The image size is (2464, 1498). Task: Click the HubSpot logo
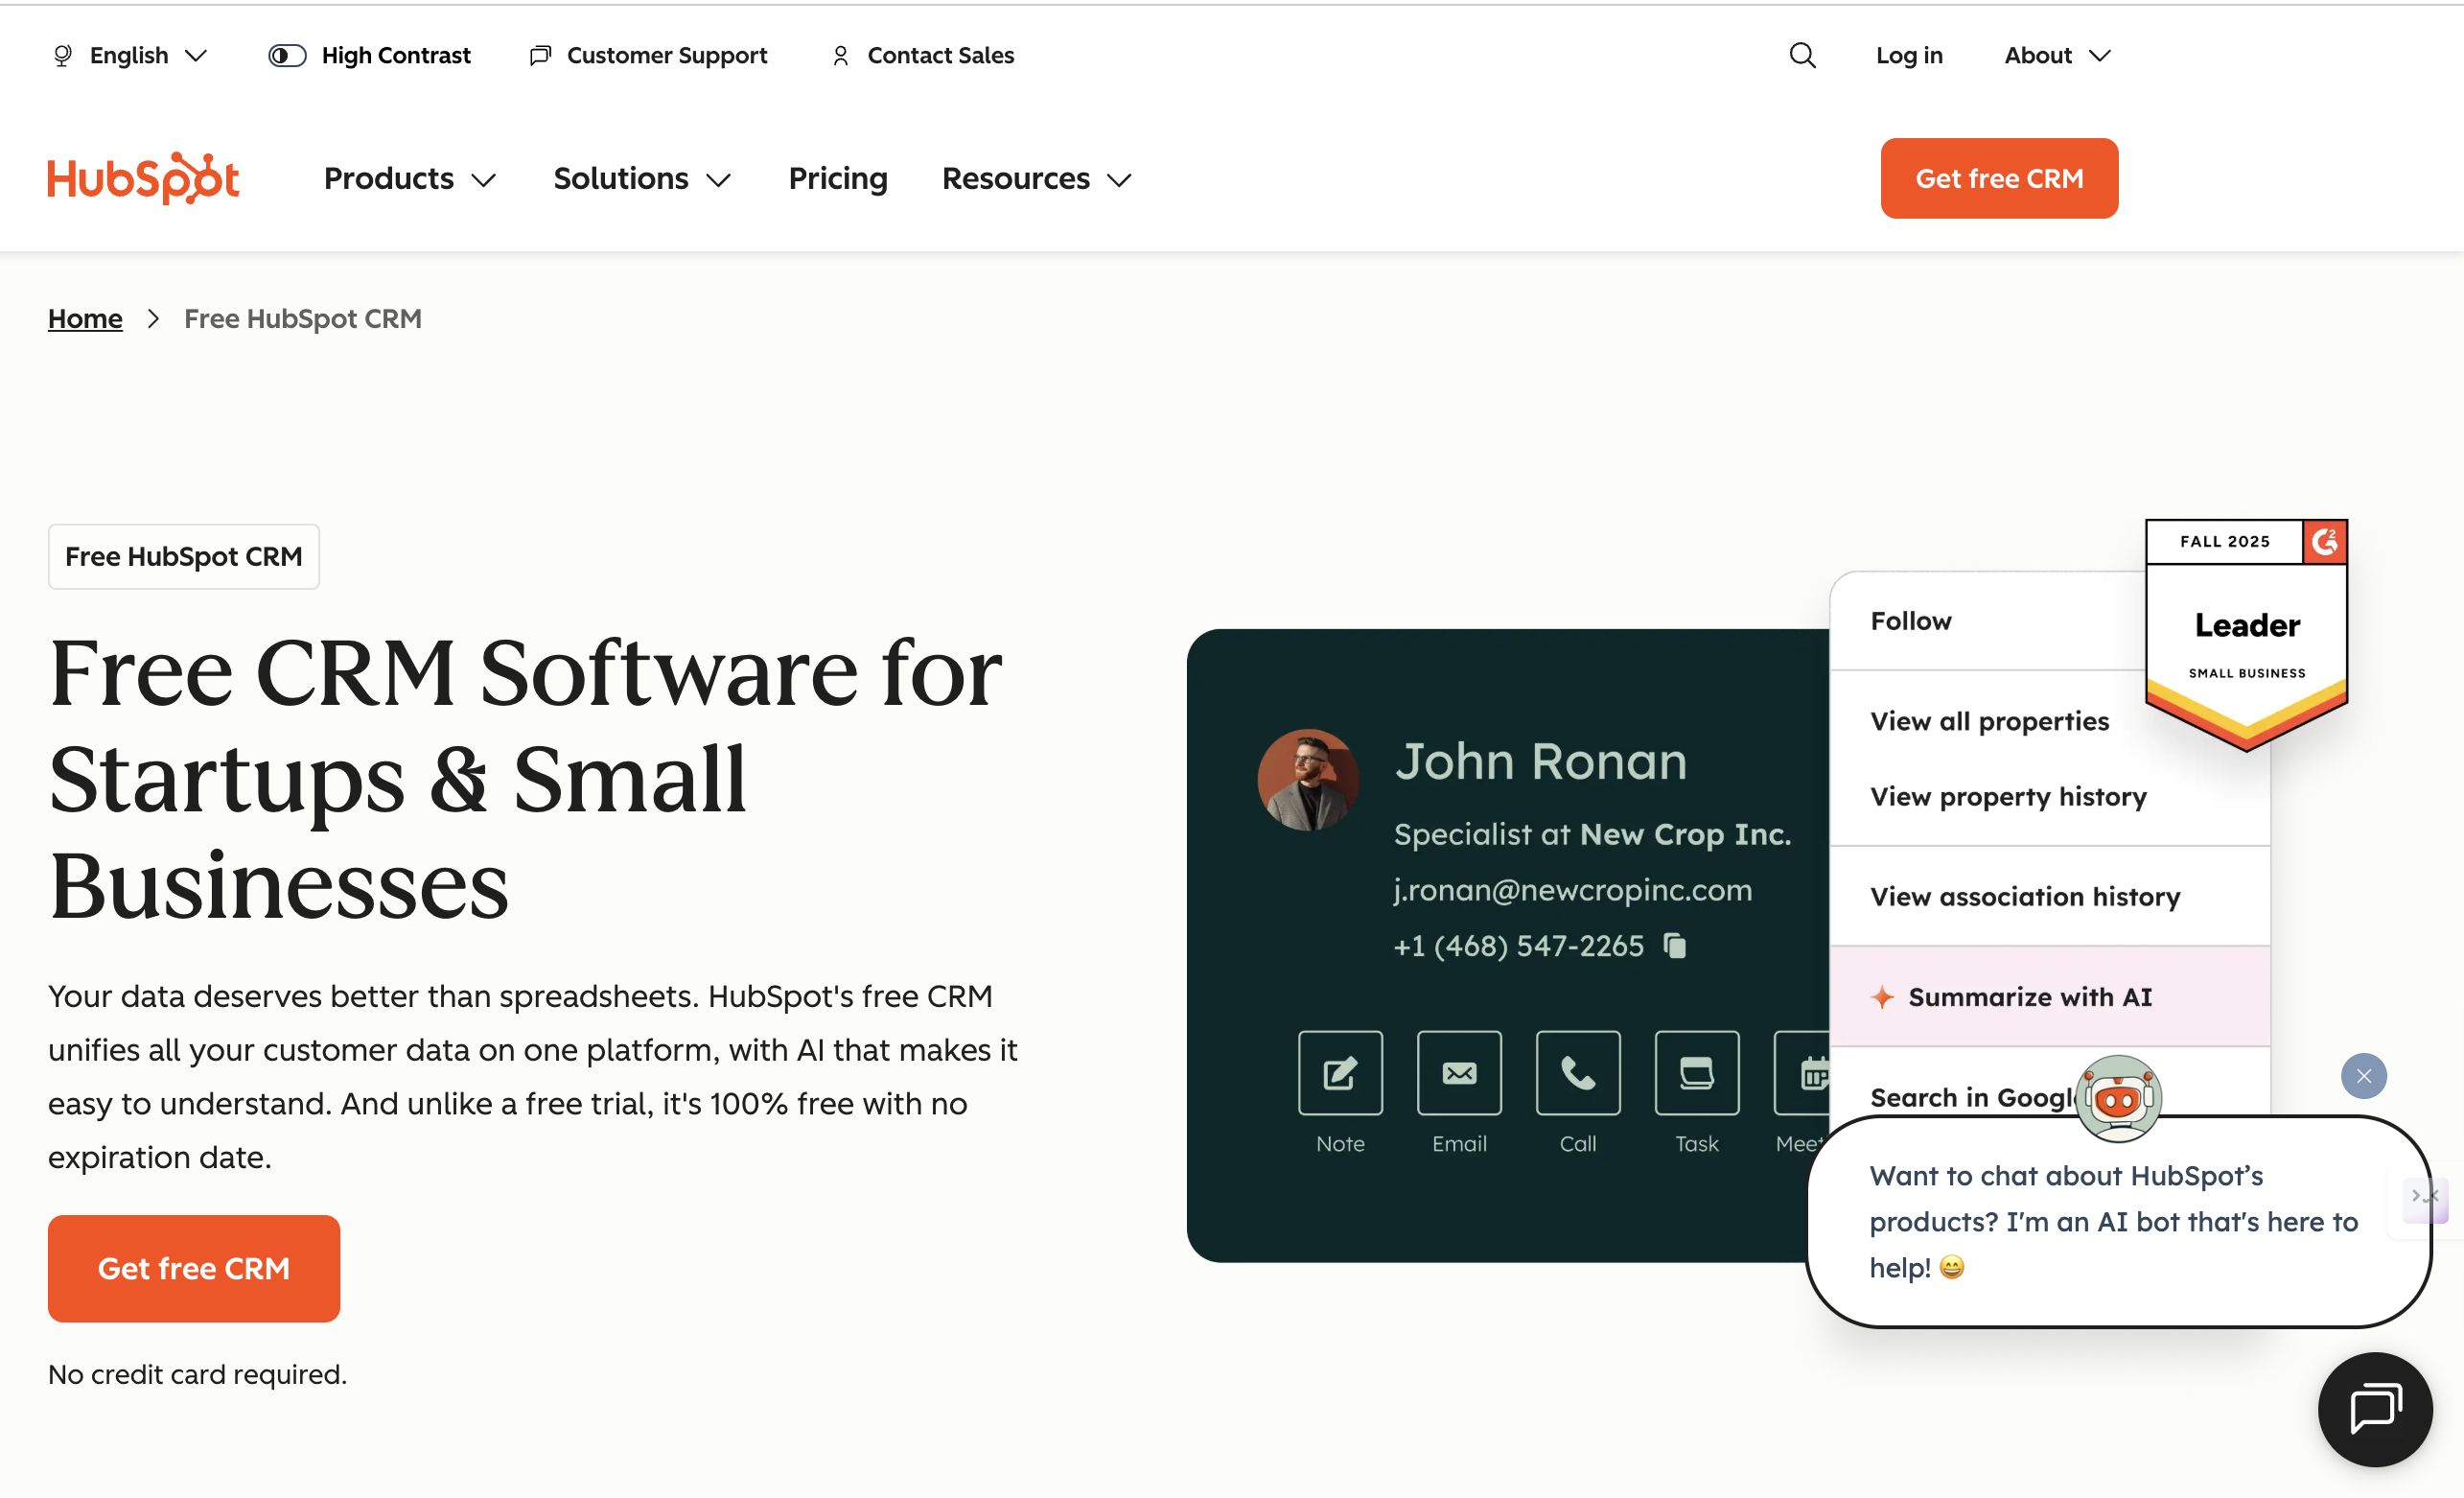(x=144, y=179)
